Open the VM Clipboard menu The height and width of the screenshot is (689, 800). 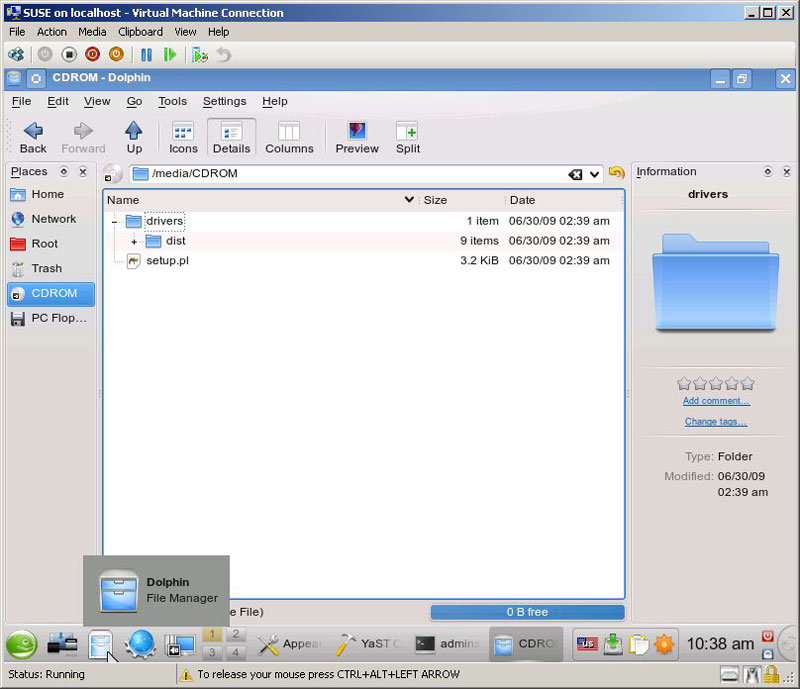(x=140, y=32)
